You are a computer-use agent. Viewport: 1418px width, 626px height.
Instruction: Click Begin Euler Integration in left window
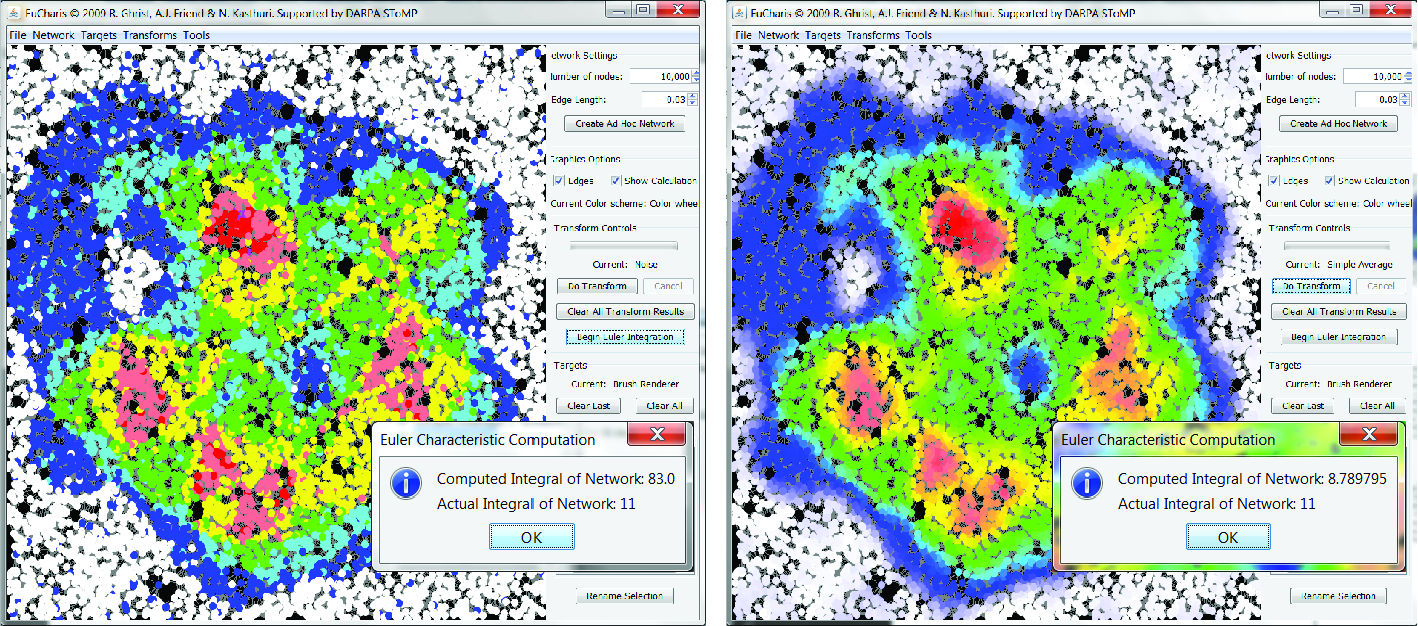(x=625, y=337)
